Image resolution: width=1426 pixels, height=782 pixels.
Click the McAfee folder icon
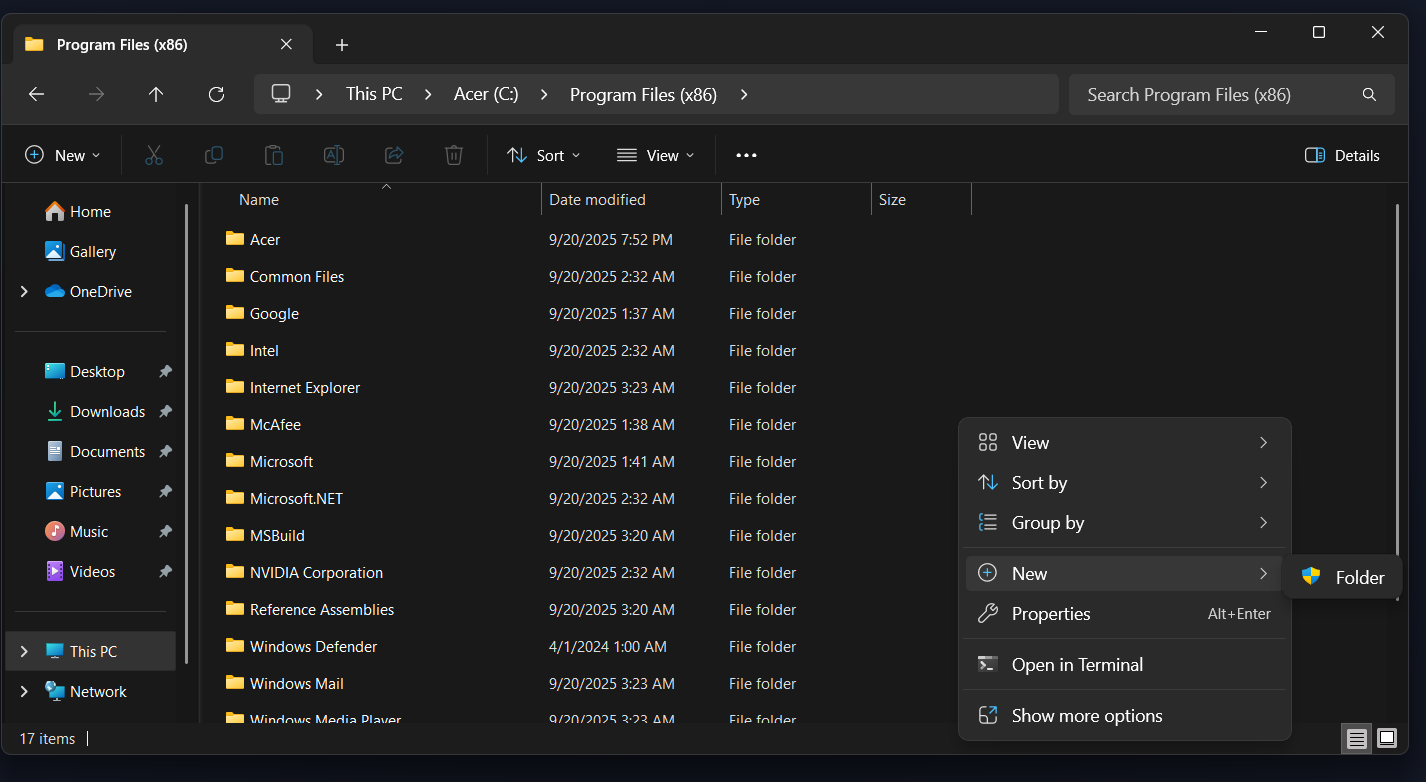[235, 424]
